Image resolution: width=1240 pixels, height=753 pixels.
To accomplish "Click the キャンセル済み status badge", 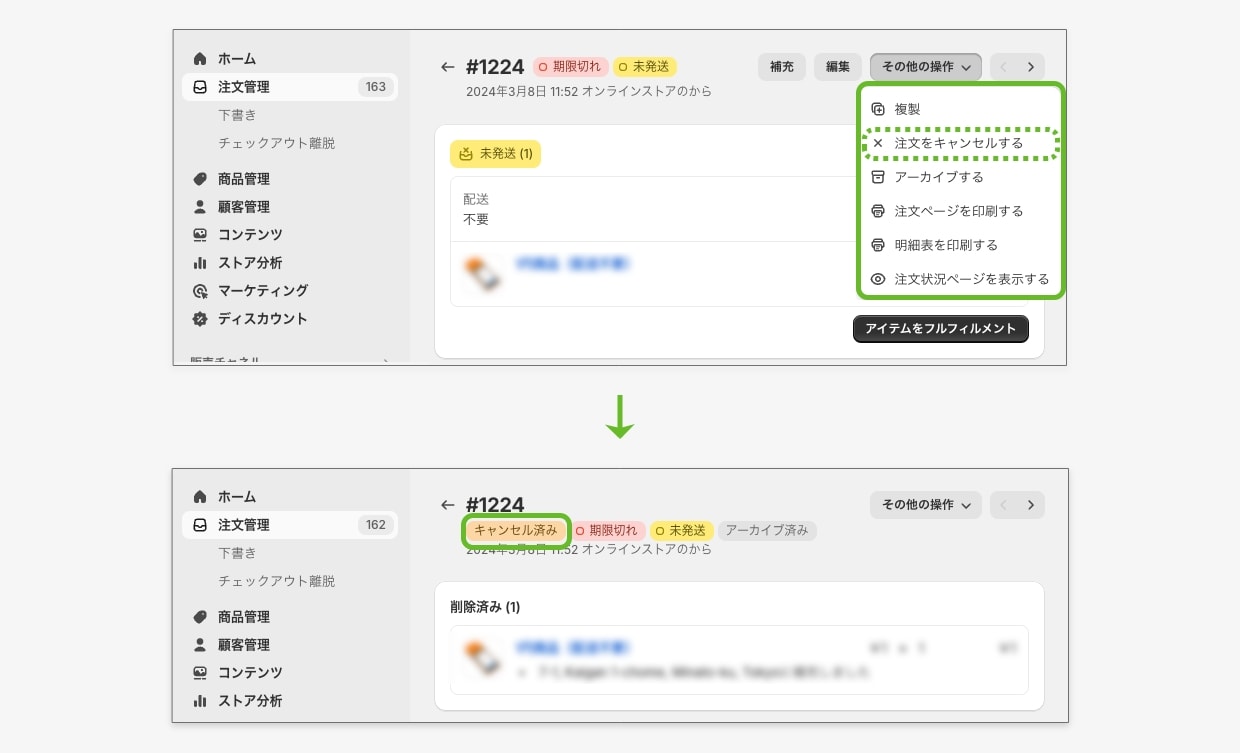I will 516,531.
